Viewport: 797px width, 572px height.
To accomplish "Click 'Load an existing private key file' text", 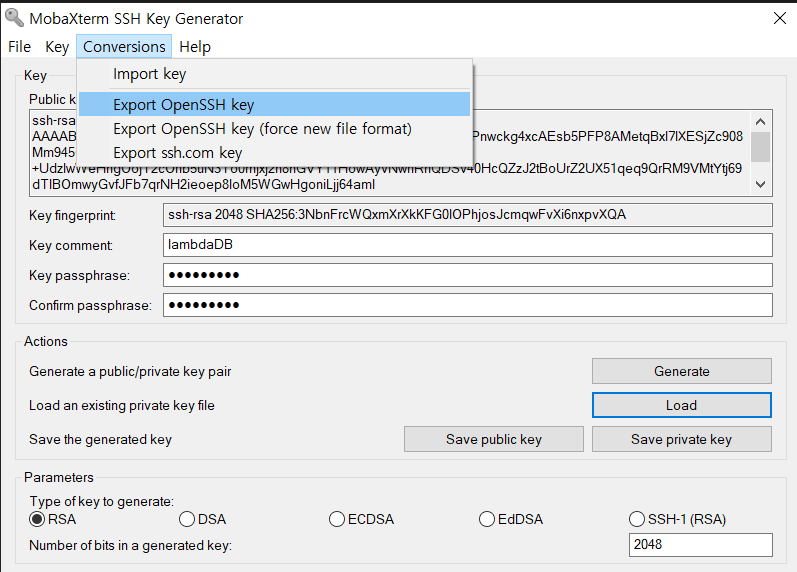I will click(122, 406).
